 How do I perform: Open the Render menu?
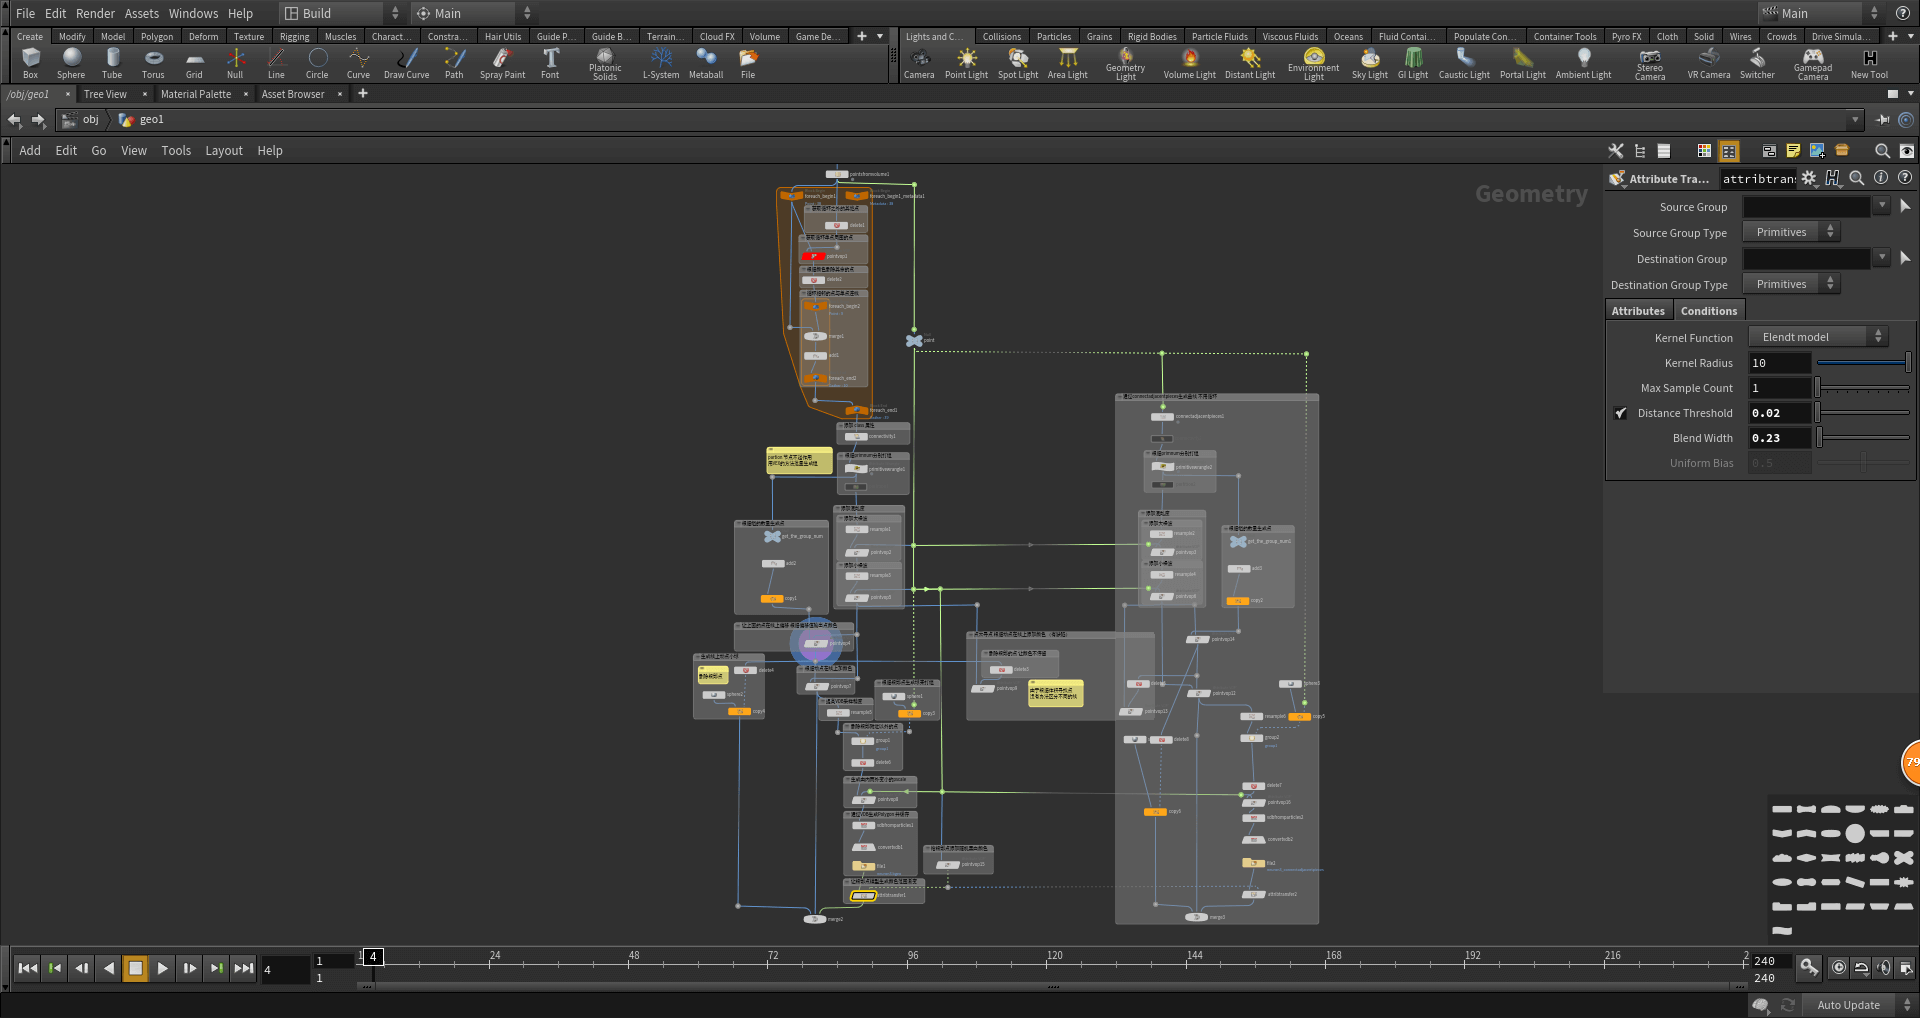pyautogui.click(x=95, y=13)
